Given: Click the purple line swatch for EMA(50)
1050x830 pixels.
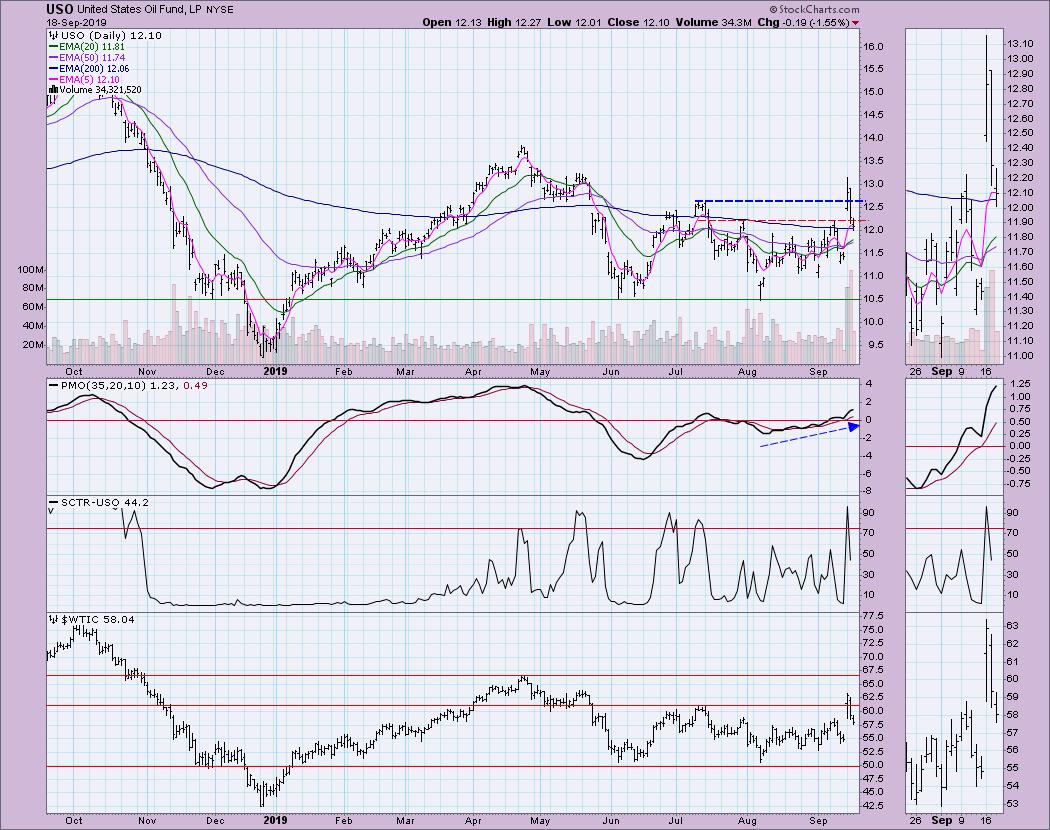Looking at the screenshot, I should click(53, 58).
